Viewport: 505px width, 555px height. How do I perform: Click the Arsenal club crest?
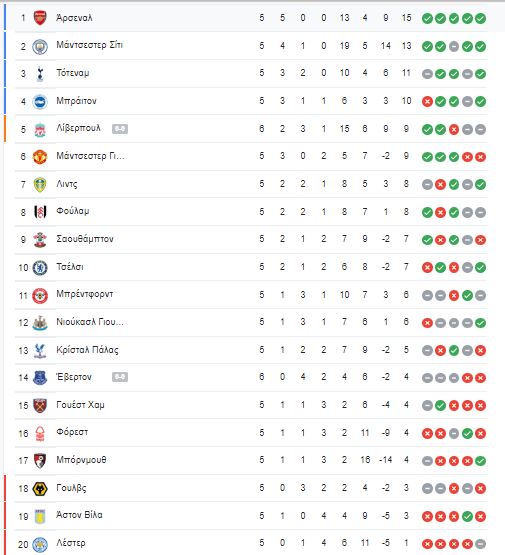pos(40,18)
